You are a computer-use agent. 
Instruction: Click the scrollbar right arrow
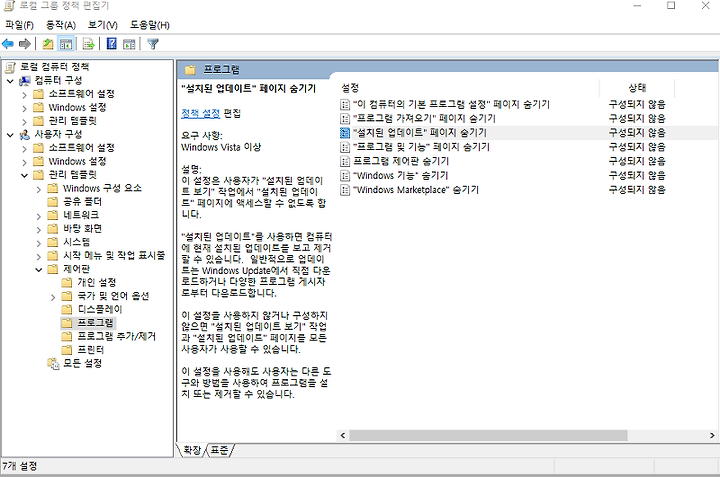712,435
